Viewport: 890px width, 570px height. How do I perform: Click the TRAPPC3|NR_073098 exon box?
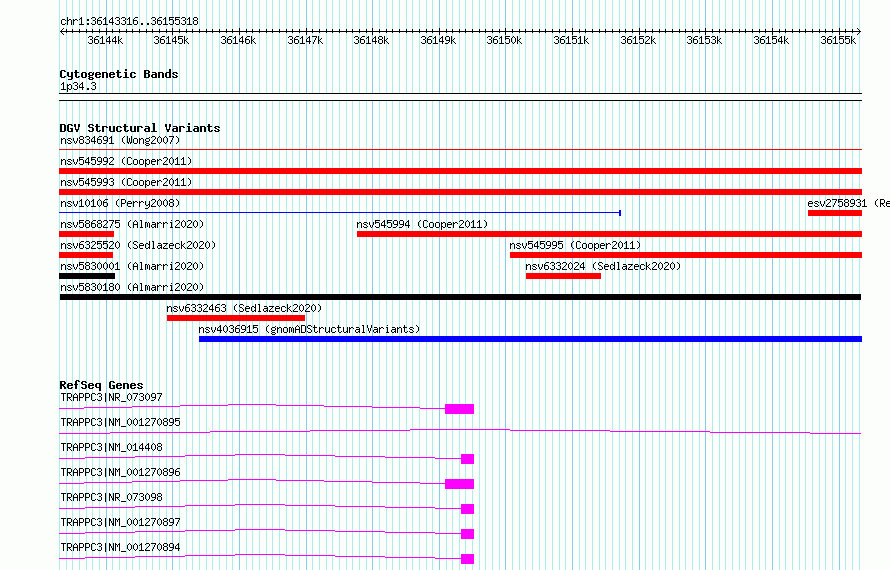point(467,509)
